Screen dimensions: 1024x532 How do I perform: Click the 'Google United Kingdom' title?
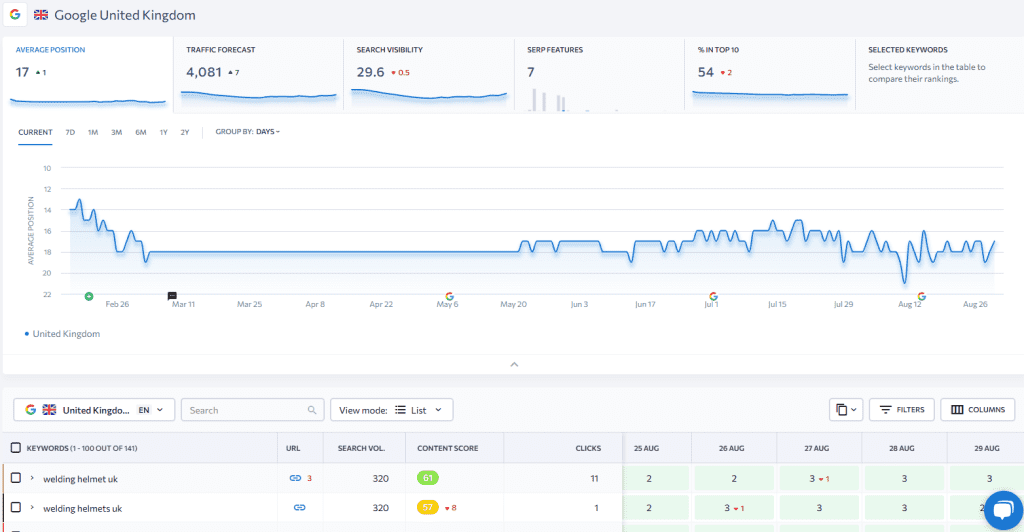[125, 15]
